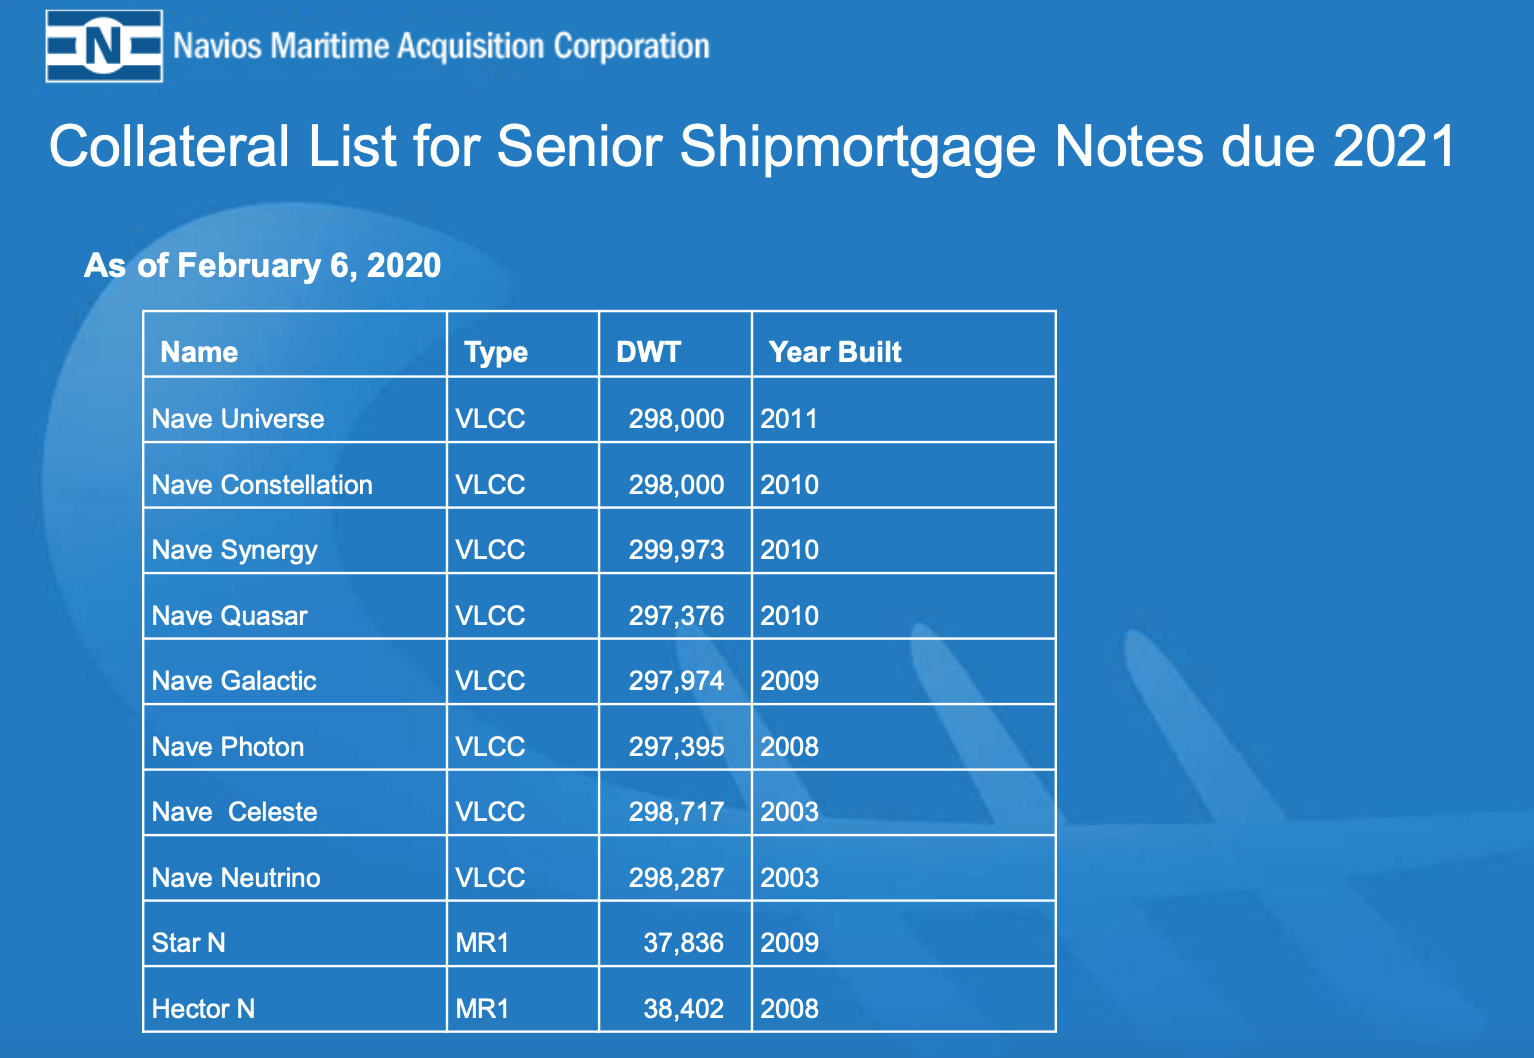Click the Name column header
This screenshot has height=1058, width=1534.
point(199,352)
